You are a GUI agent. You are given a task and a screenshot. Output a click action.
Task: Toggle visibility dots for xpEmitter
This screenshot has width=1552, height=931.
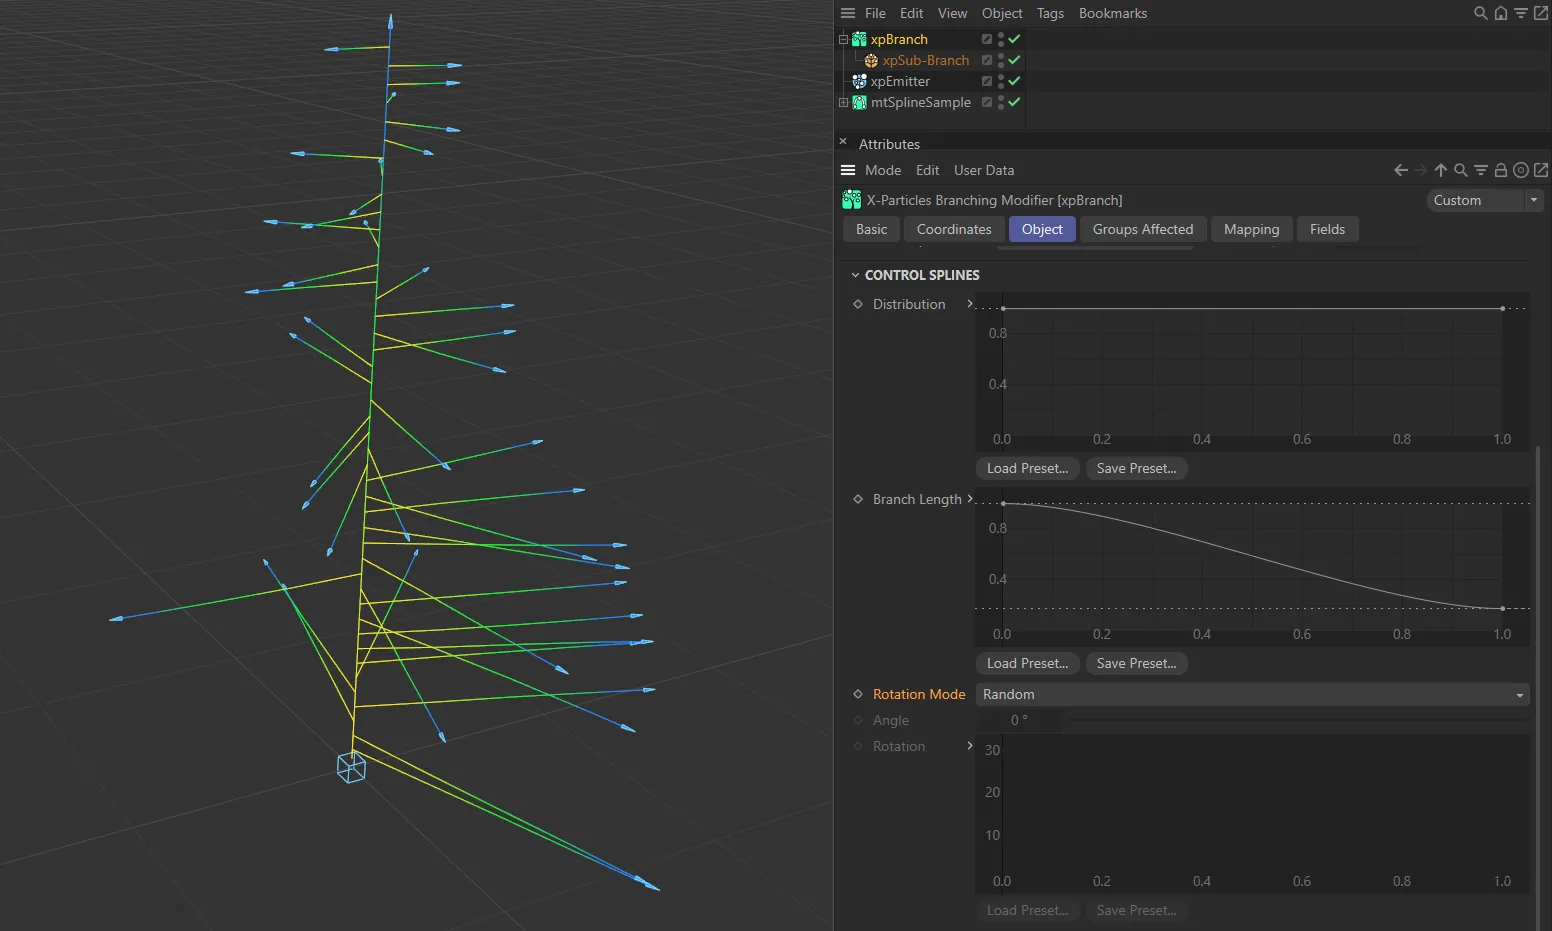[x=1001, y=81]
